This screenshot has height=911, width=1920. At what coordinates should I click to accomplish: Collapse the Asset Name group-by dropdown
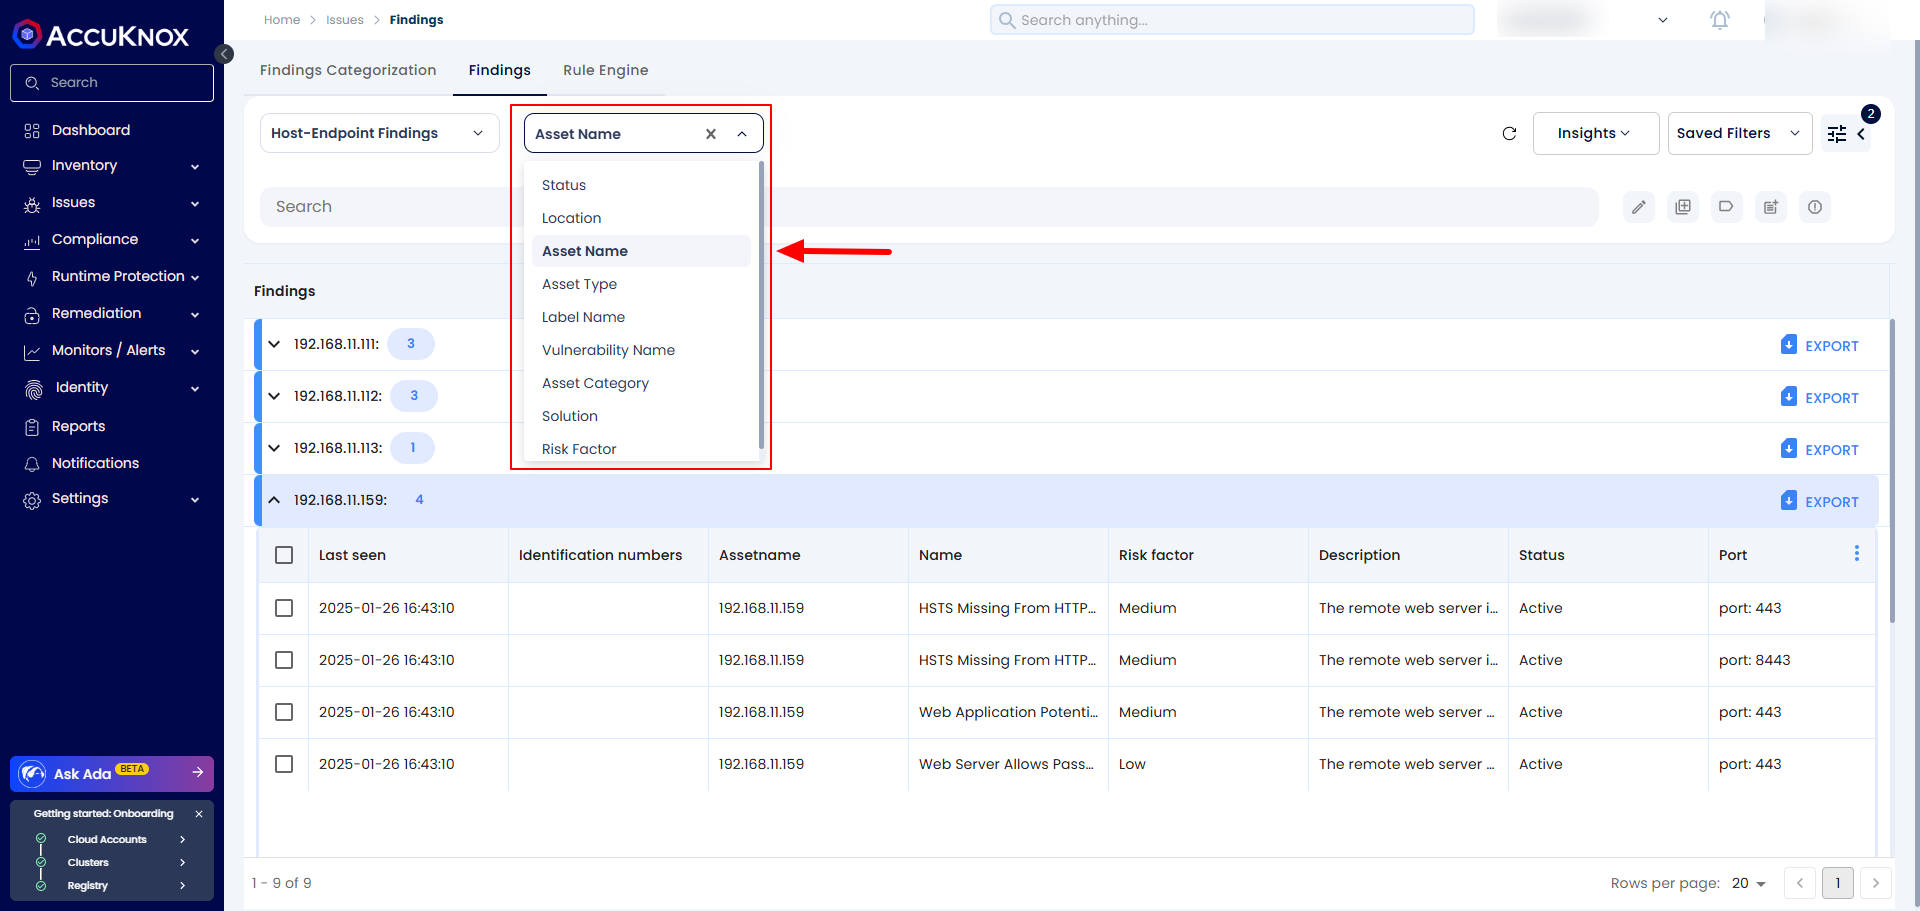[742, 134]
